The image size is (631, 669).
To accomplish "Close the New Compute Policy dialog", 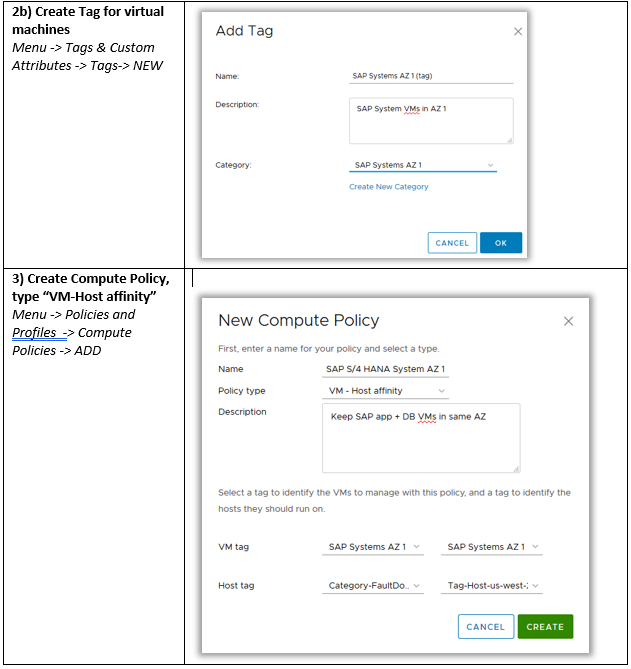I will pyautogui.click(x=568, y=321).
